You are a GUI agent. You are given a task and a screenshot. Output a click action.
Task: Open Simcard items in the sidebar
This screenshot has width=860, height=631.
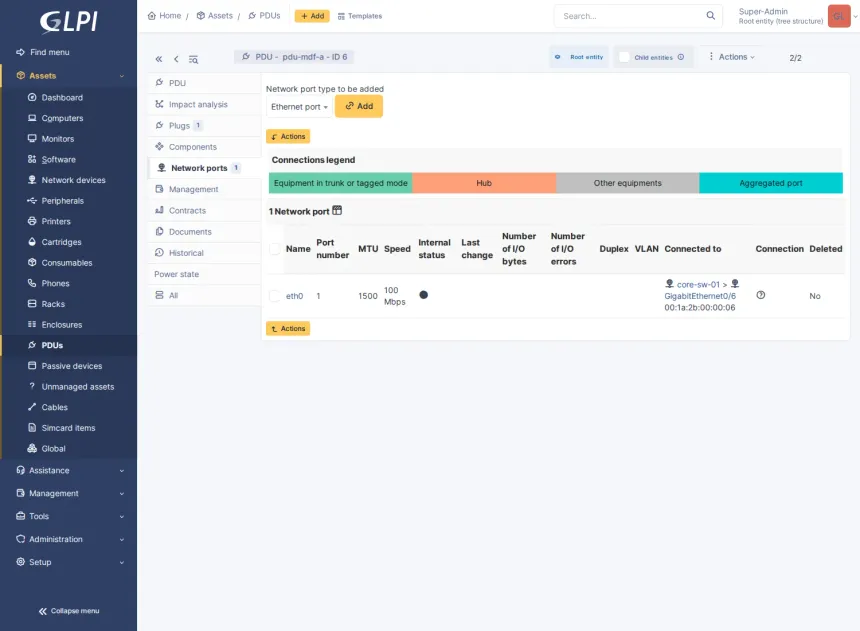[69, 428]
